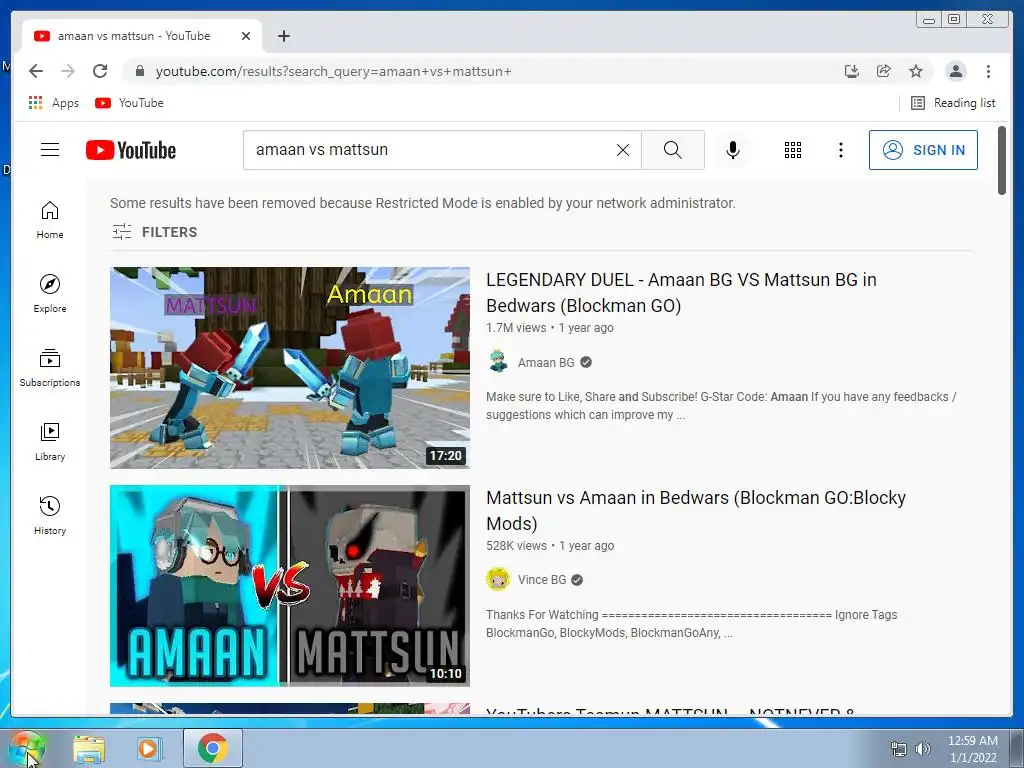This screenshot has width=1024, height=768.
Task: Clear the search box with the X
Action: coord(622,150)
